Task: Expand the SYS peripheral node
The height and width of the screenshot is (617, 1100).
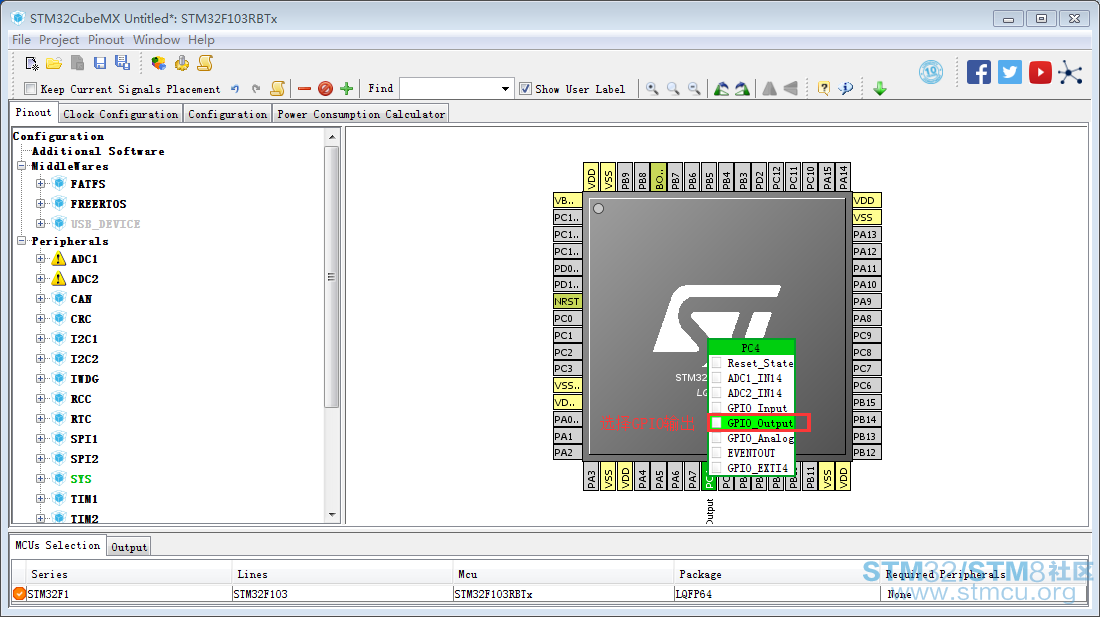Action: click(x=41, y=479)
